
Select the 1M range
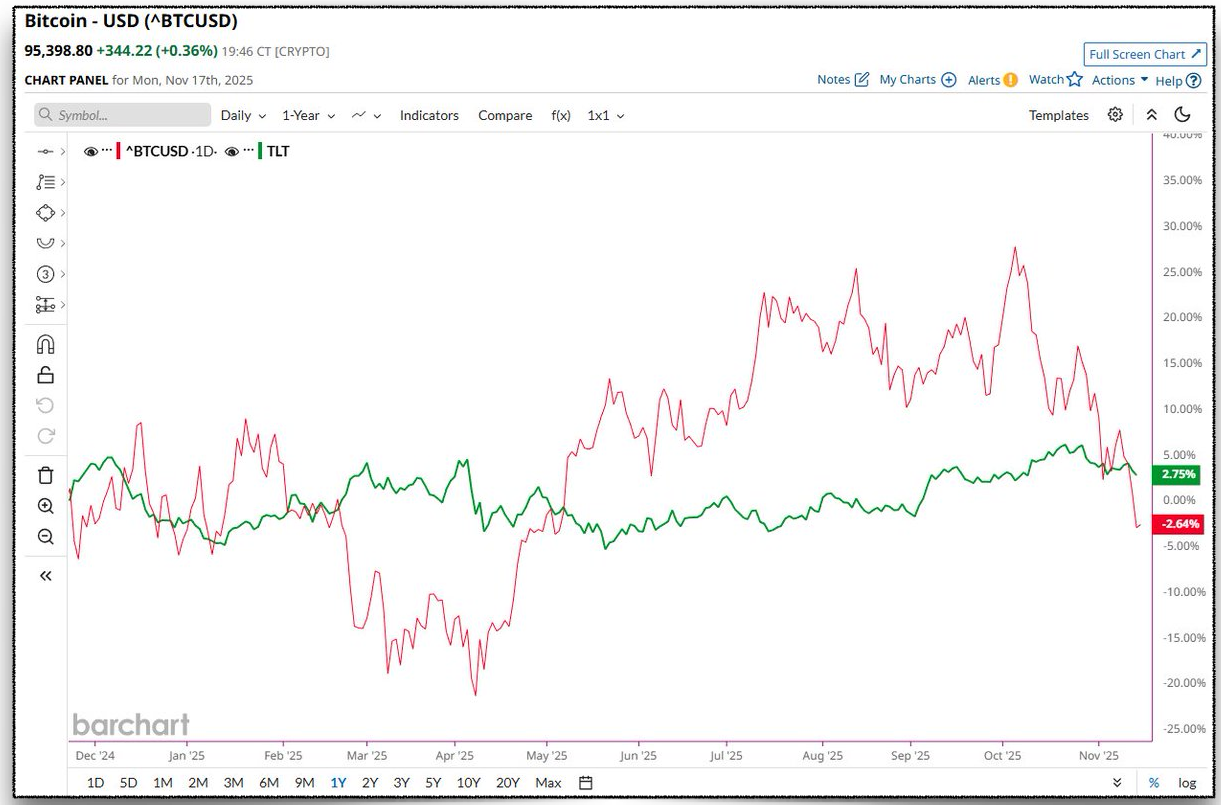pos(163,782)
